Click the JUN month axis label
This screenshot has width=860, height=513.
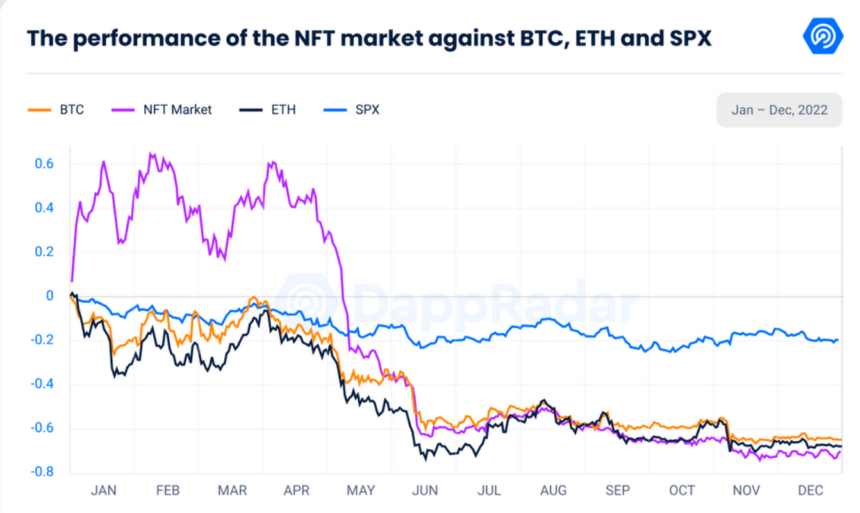(x=425, y=490)
